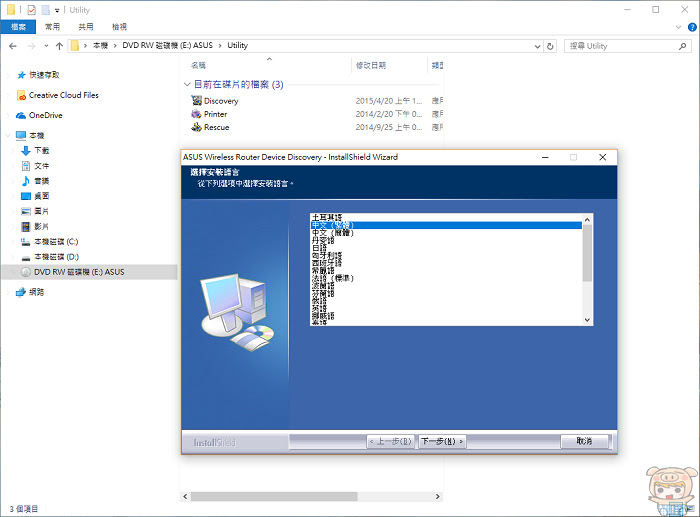Switch to the 共用 ribbon tab
Screen dimensions: 700x517
pos(86,27)
